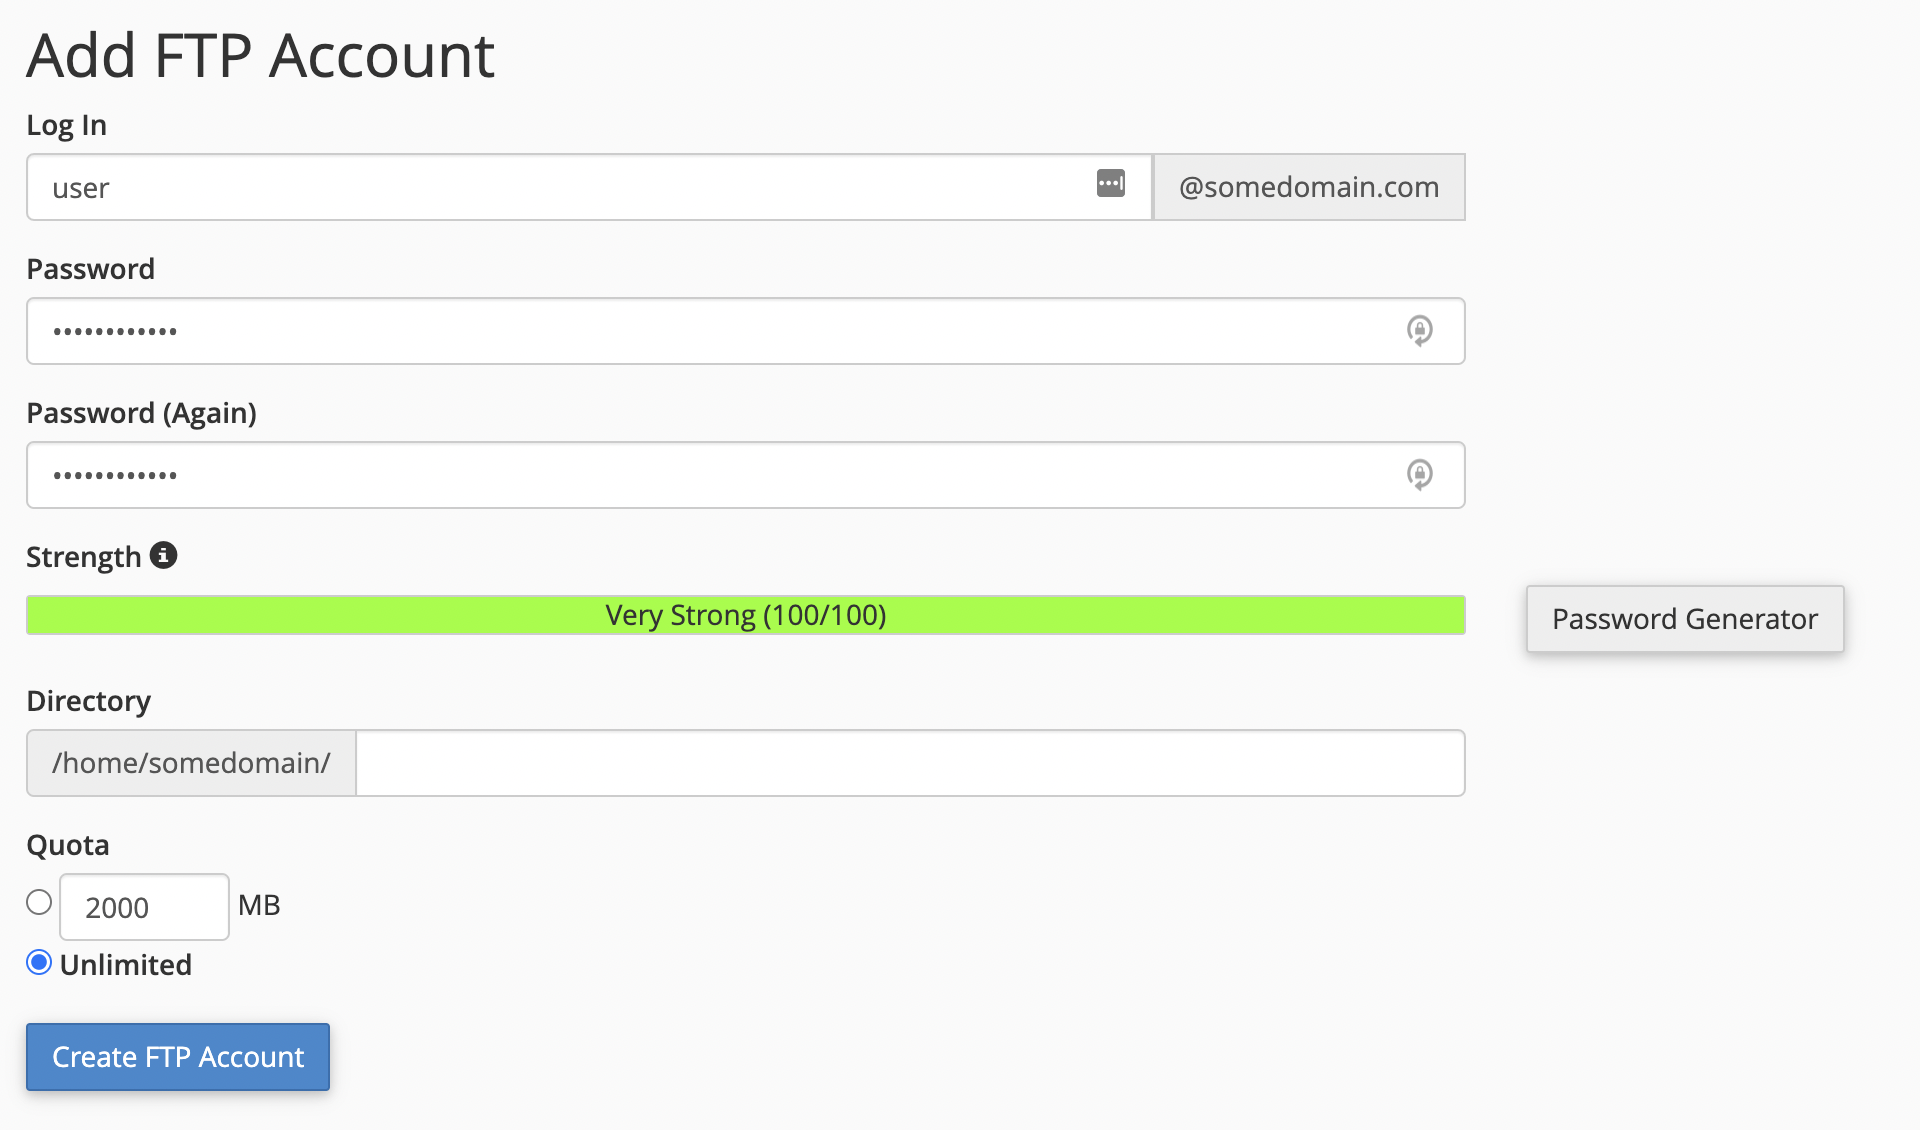The width and height of the screenshot is (1920, 1130).
Task: Select the Unlimited quota radio button
Action: (39, 963)
